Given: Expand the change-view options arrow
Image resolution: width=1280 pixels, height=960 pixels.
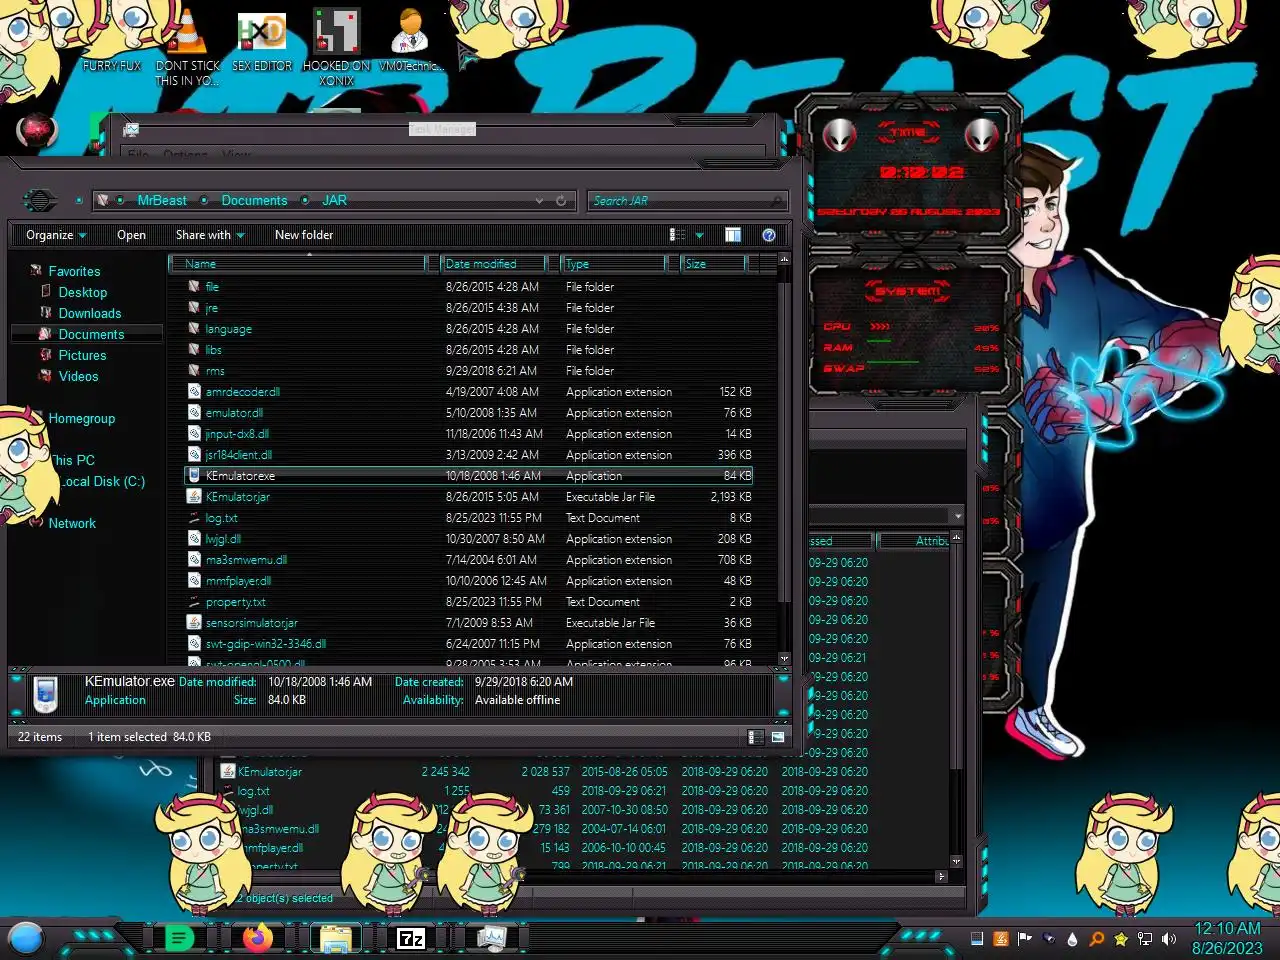Looking at the screenshot, I should pos(699,235).
